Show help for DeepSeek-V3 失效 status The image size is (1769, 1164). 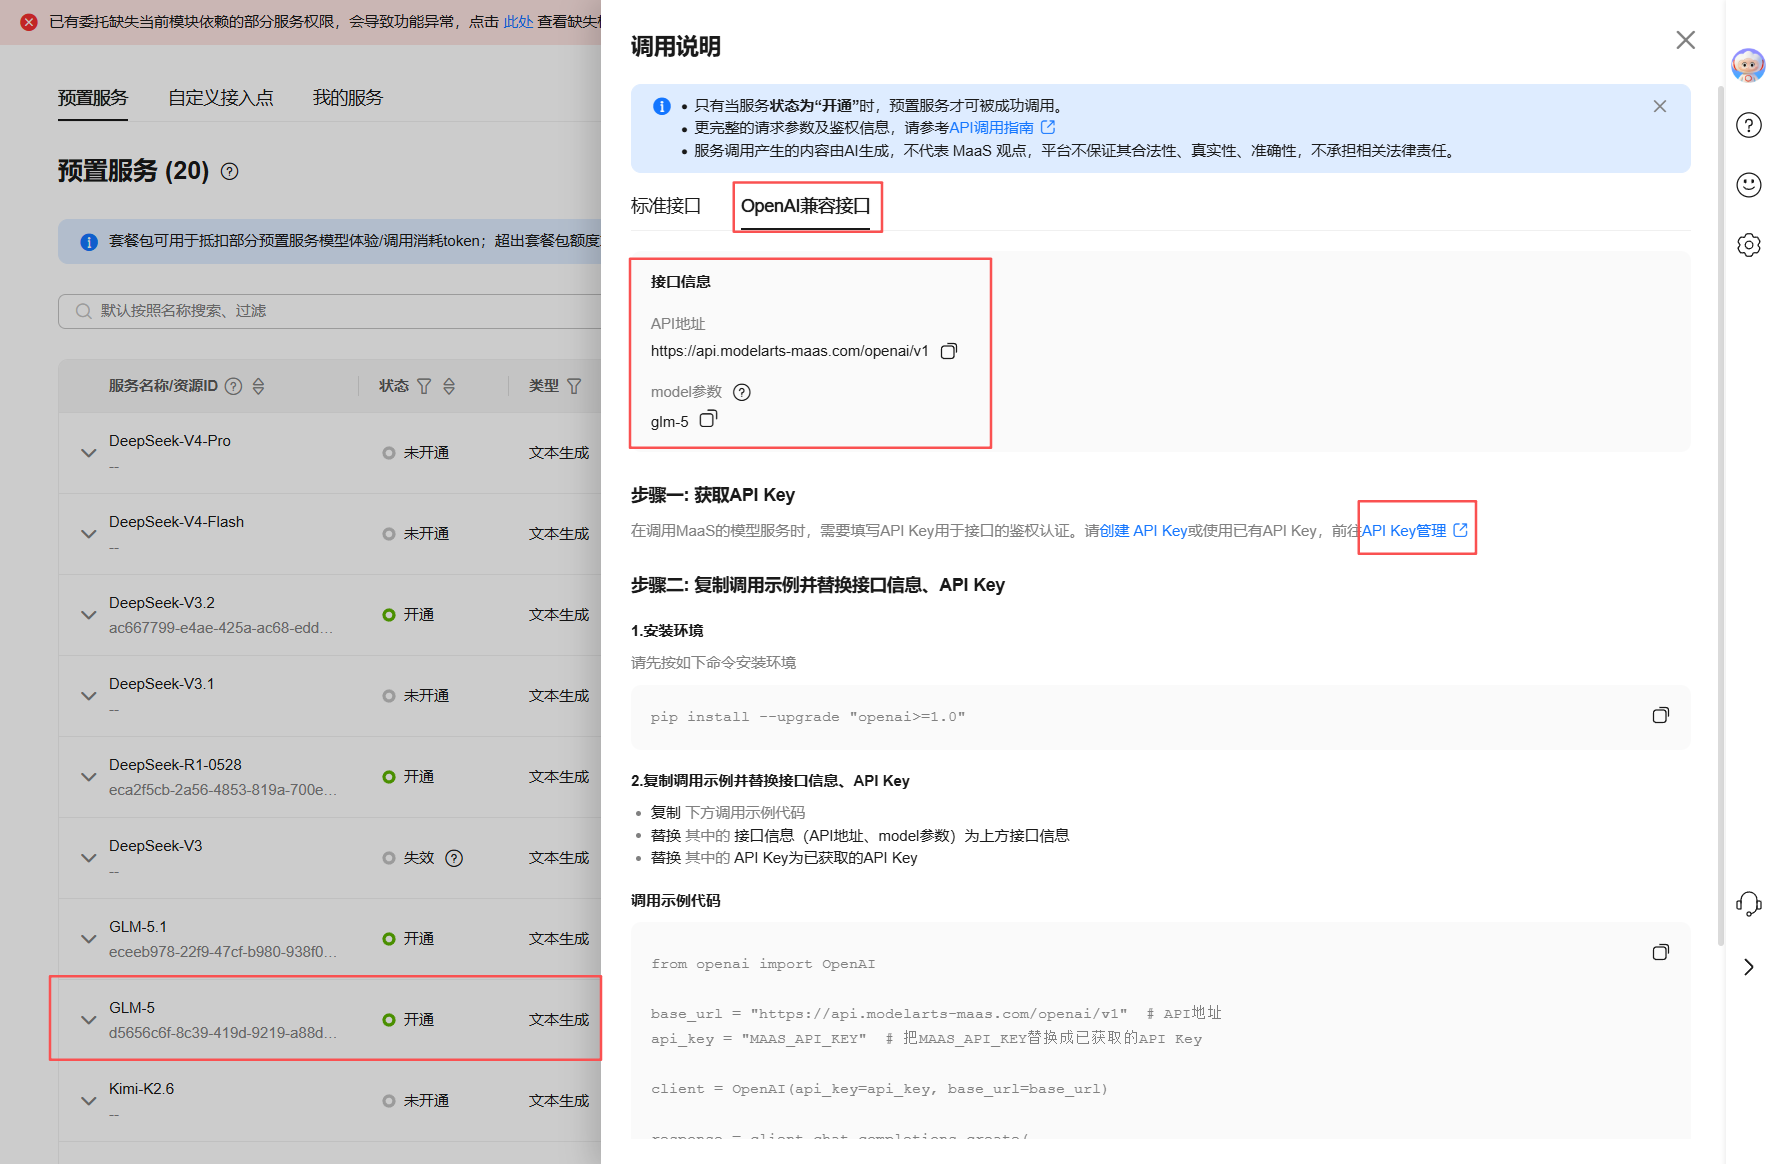[x=454, y=858]
